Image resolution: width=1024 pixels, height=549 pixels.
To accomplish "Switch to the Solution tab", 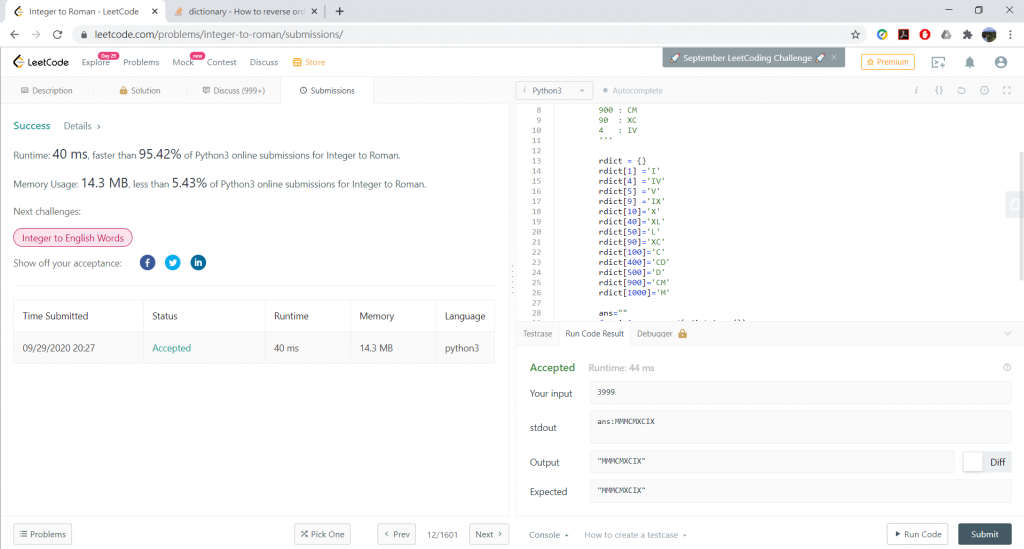I will pyautogui.click(x=140, y=91).
